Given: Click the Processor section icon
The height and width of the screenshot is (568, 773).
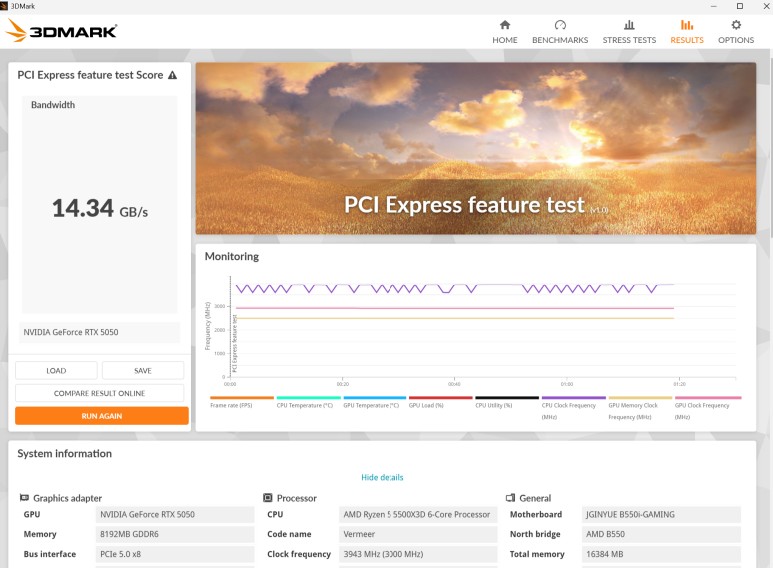Looking at the screenshot, I should coord(268,498).
